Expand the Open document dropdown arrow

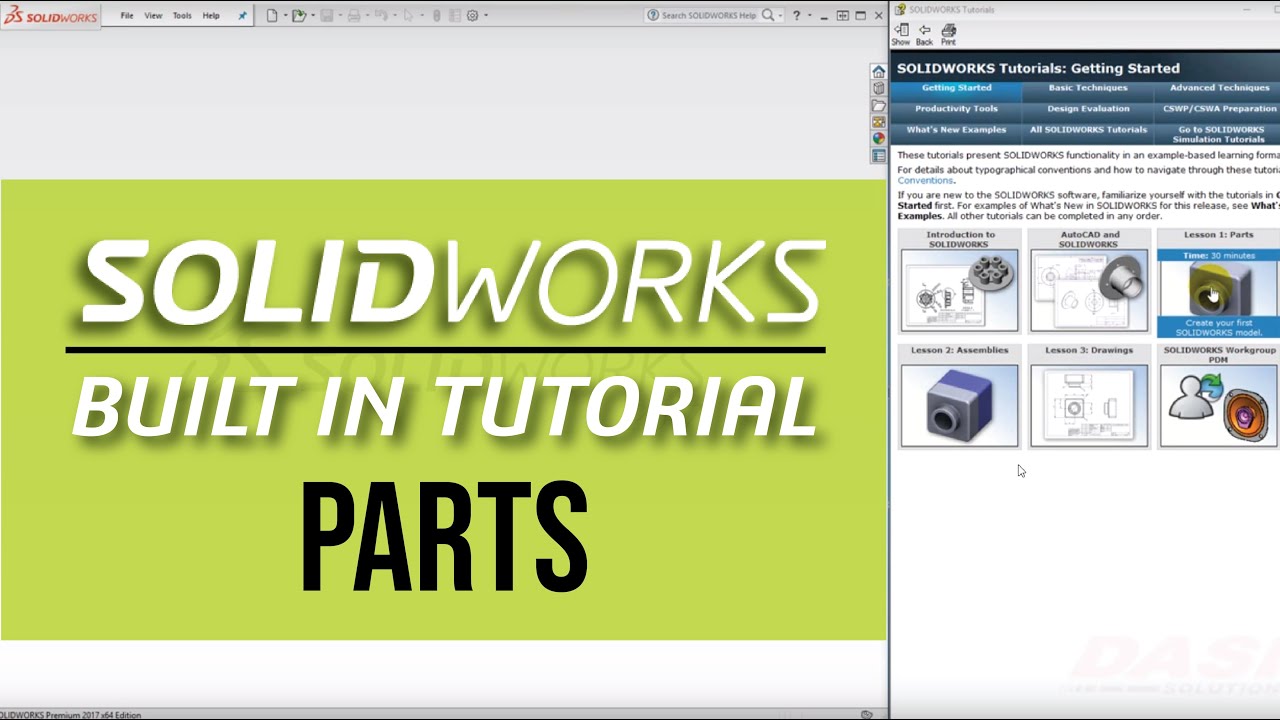pyautogui.click(x=312, y=16)
